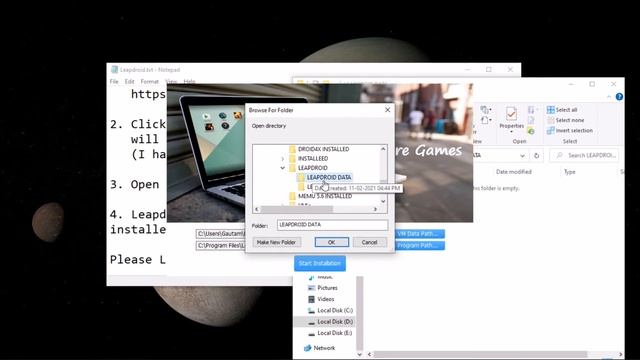
Task: Collapse the LEAPDROID folder node
Action: (282, 168)
